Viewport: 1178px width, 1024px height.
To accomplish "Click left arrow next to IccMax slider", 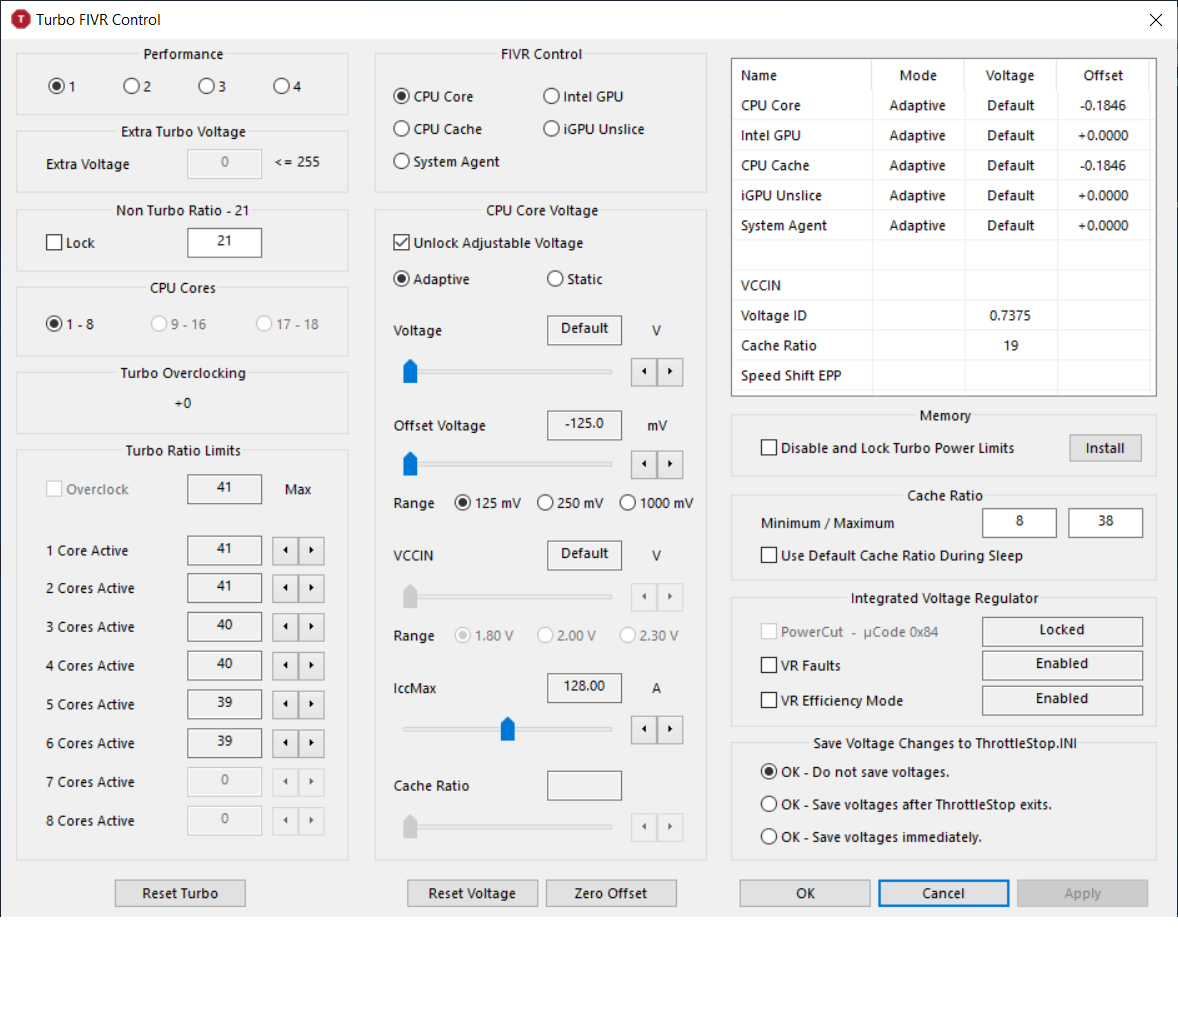I will click(x=644, y=729).
